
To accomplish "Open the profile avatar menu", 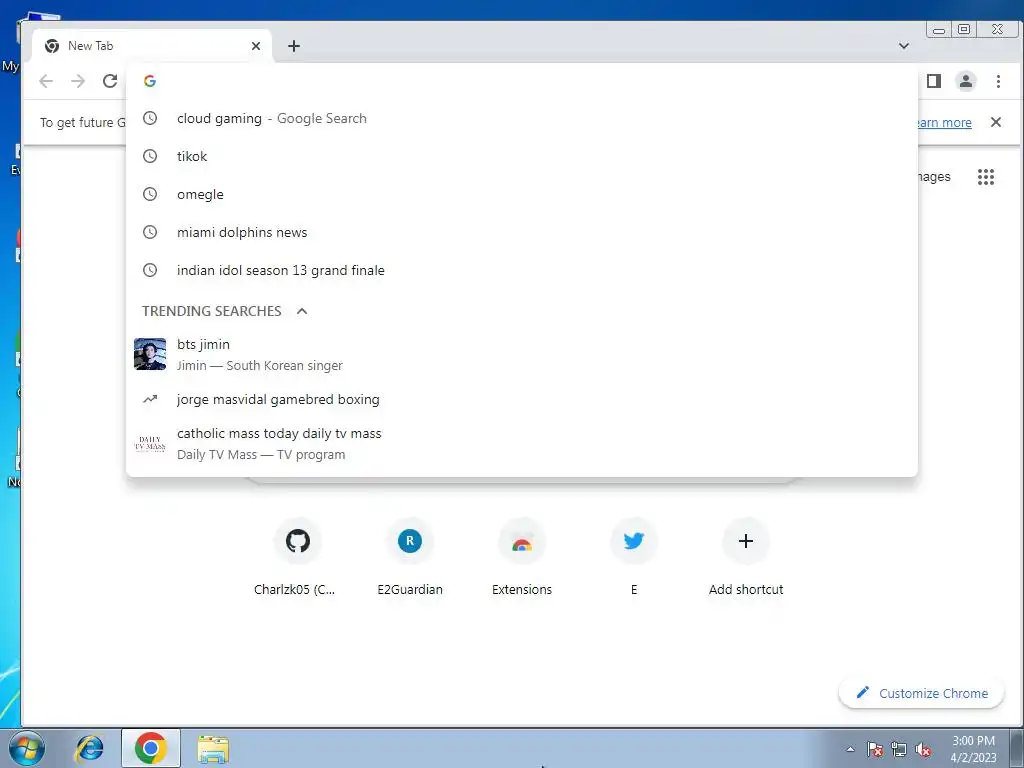I will 966,81.
